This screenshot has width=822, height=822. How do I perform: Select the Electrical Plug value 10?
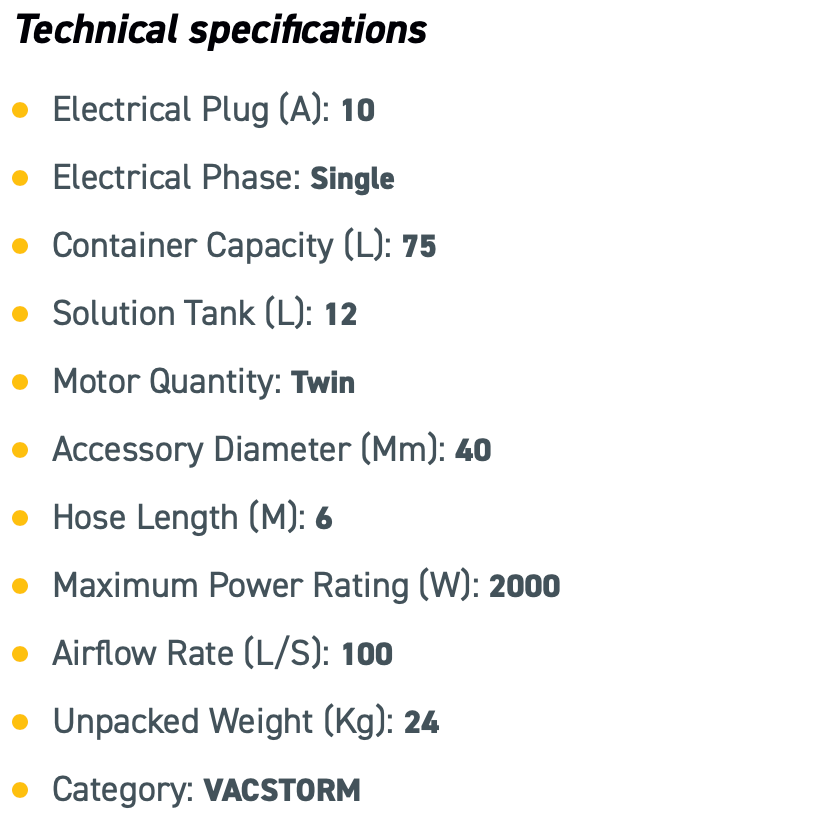(x=358, y=111)
